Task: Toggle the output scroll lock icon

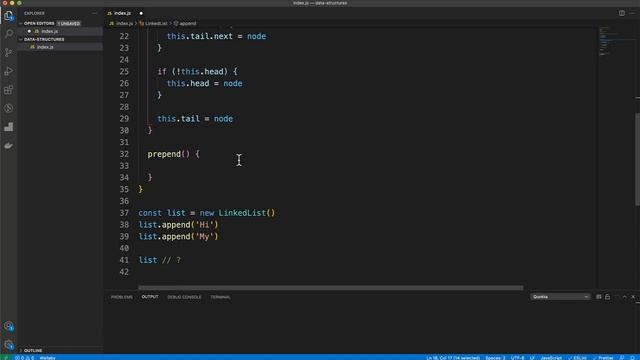Action: 607,297
